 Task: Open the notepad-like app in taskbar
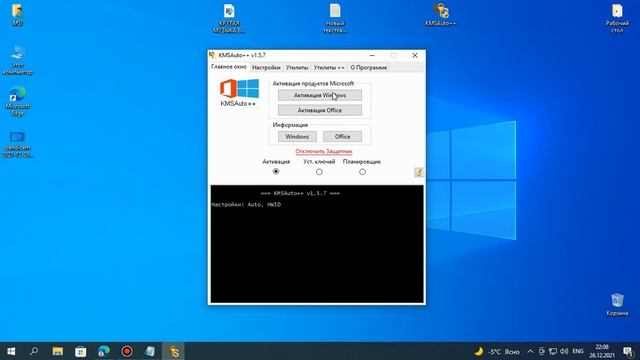(150, 351)
